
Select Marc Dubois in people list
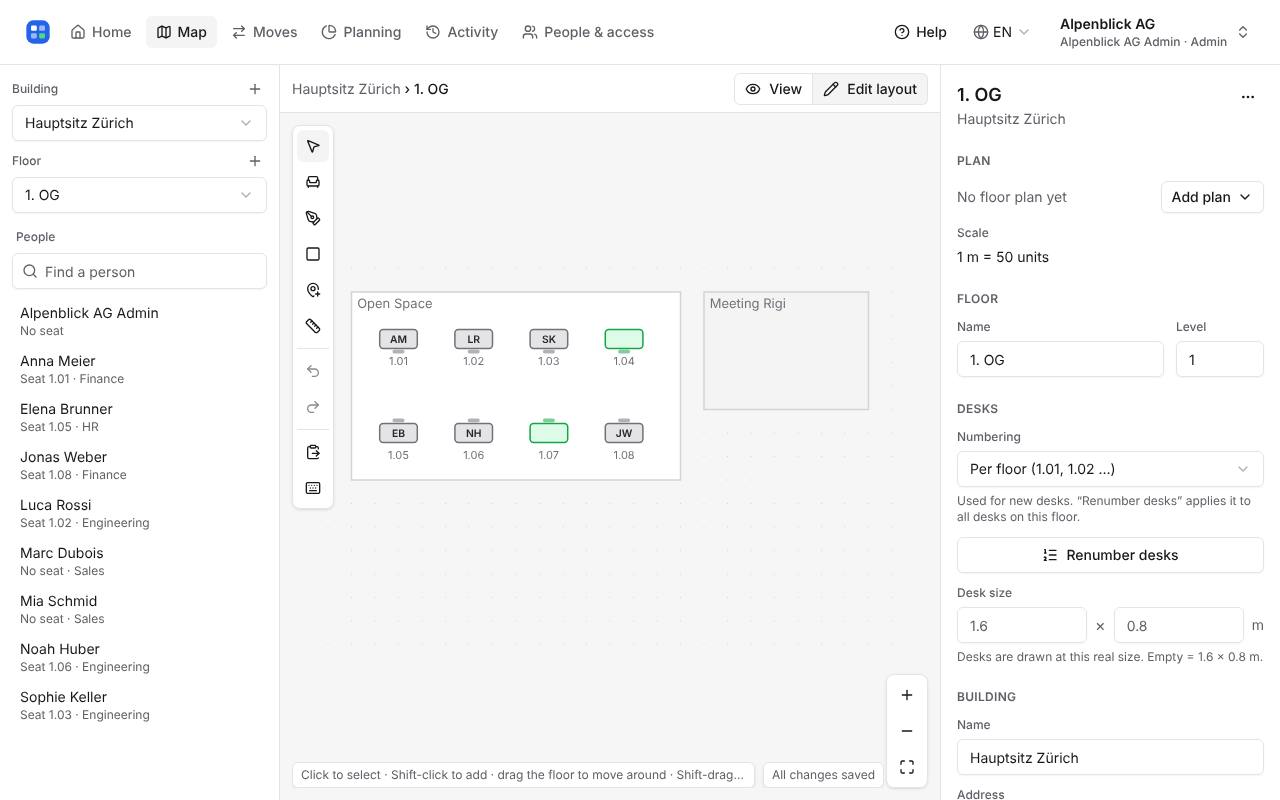click(139, 561)
